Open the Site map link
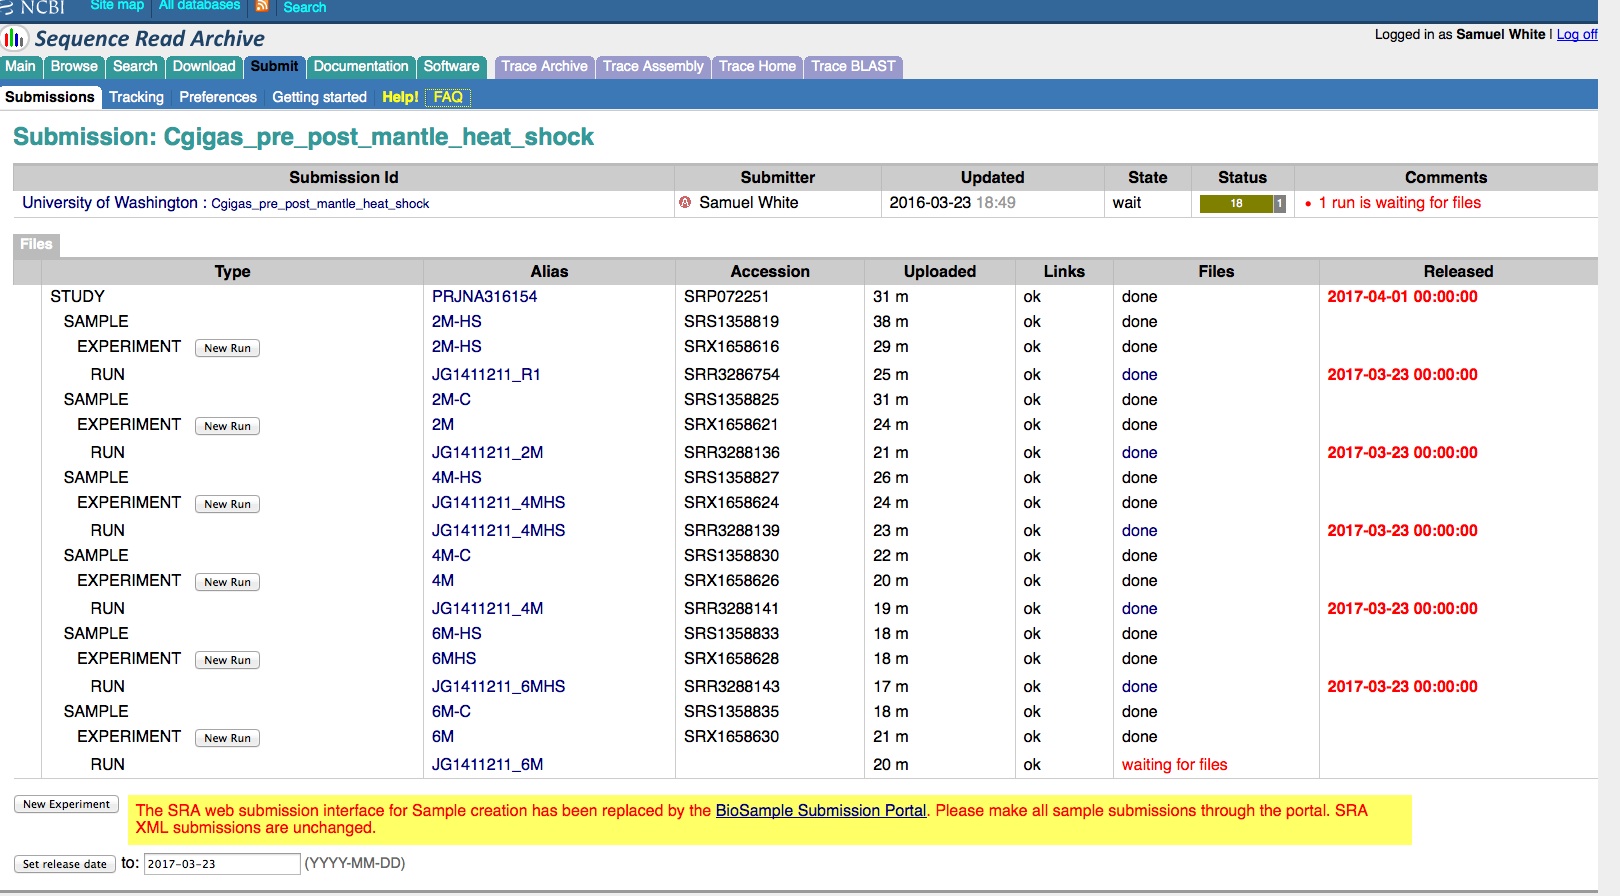The image size is (1620, 896). pos(117,6)
